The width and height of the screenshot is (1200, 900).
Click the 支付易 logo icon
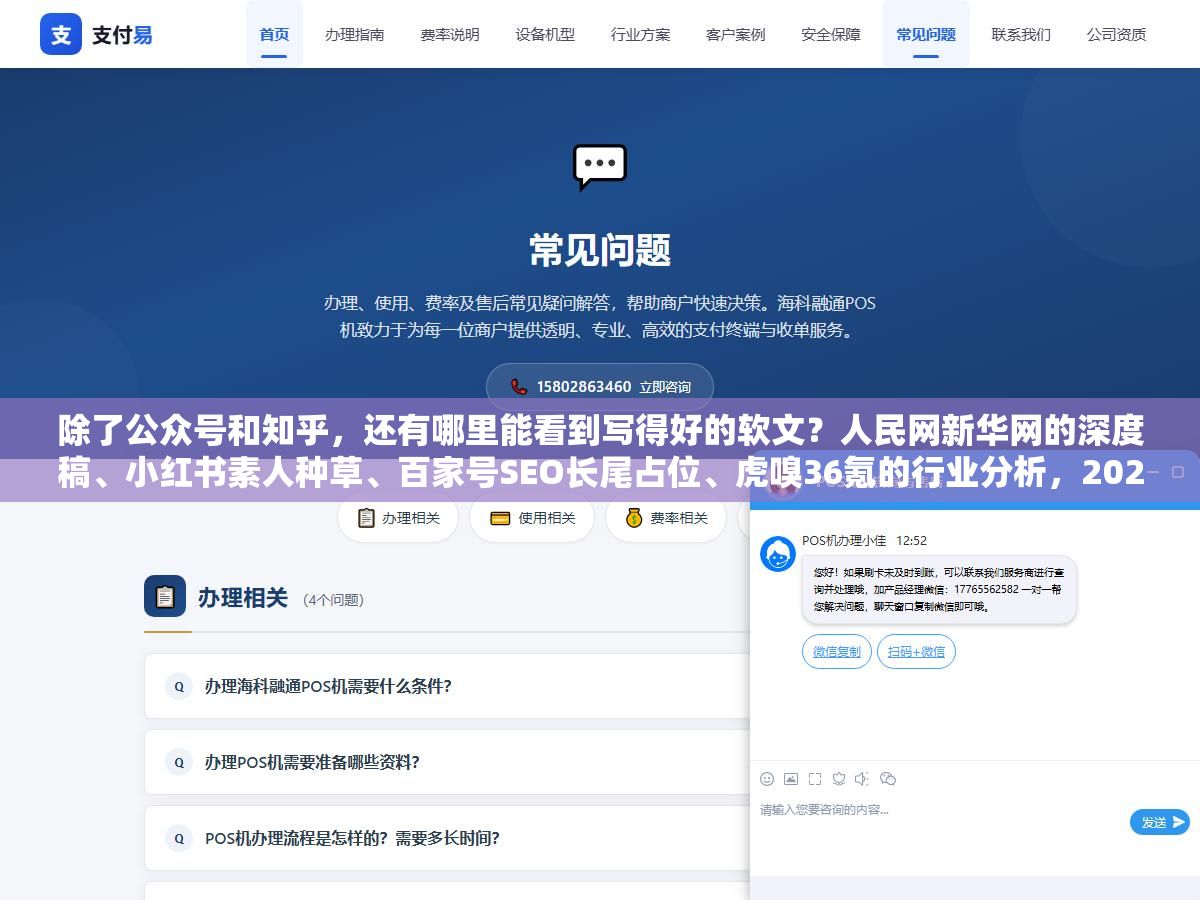[61, 34]
